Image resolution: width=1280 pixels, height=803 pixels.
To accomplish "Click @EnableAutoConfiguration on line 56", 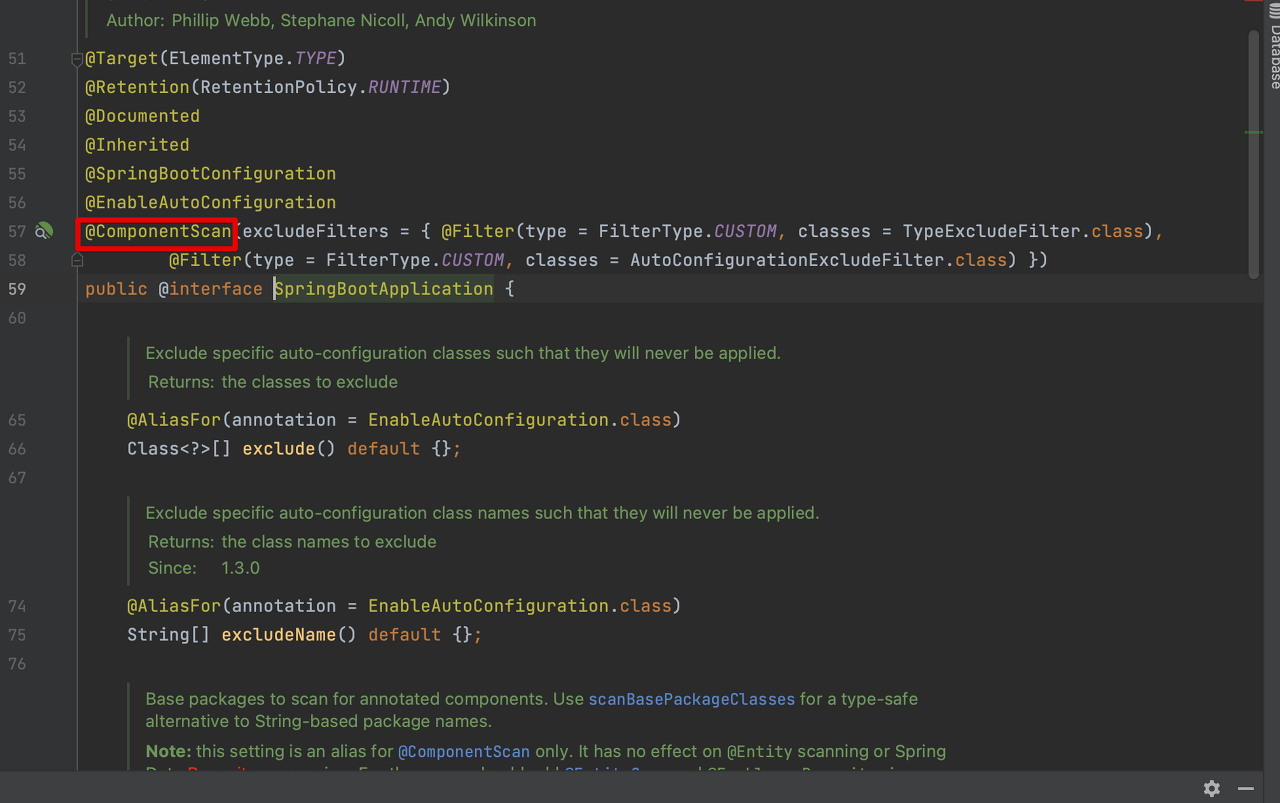I will pos(211,202).
